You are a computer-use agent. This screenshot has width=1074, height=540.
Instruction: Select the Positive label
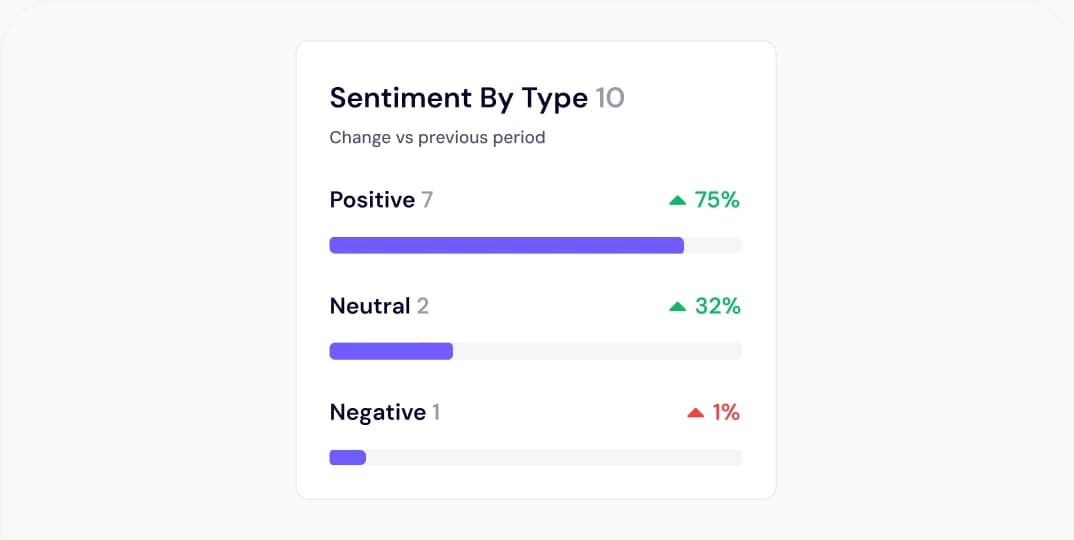[372, 200]
